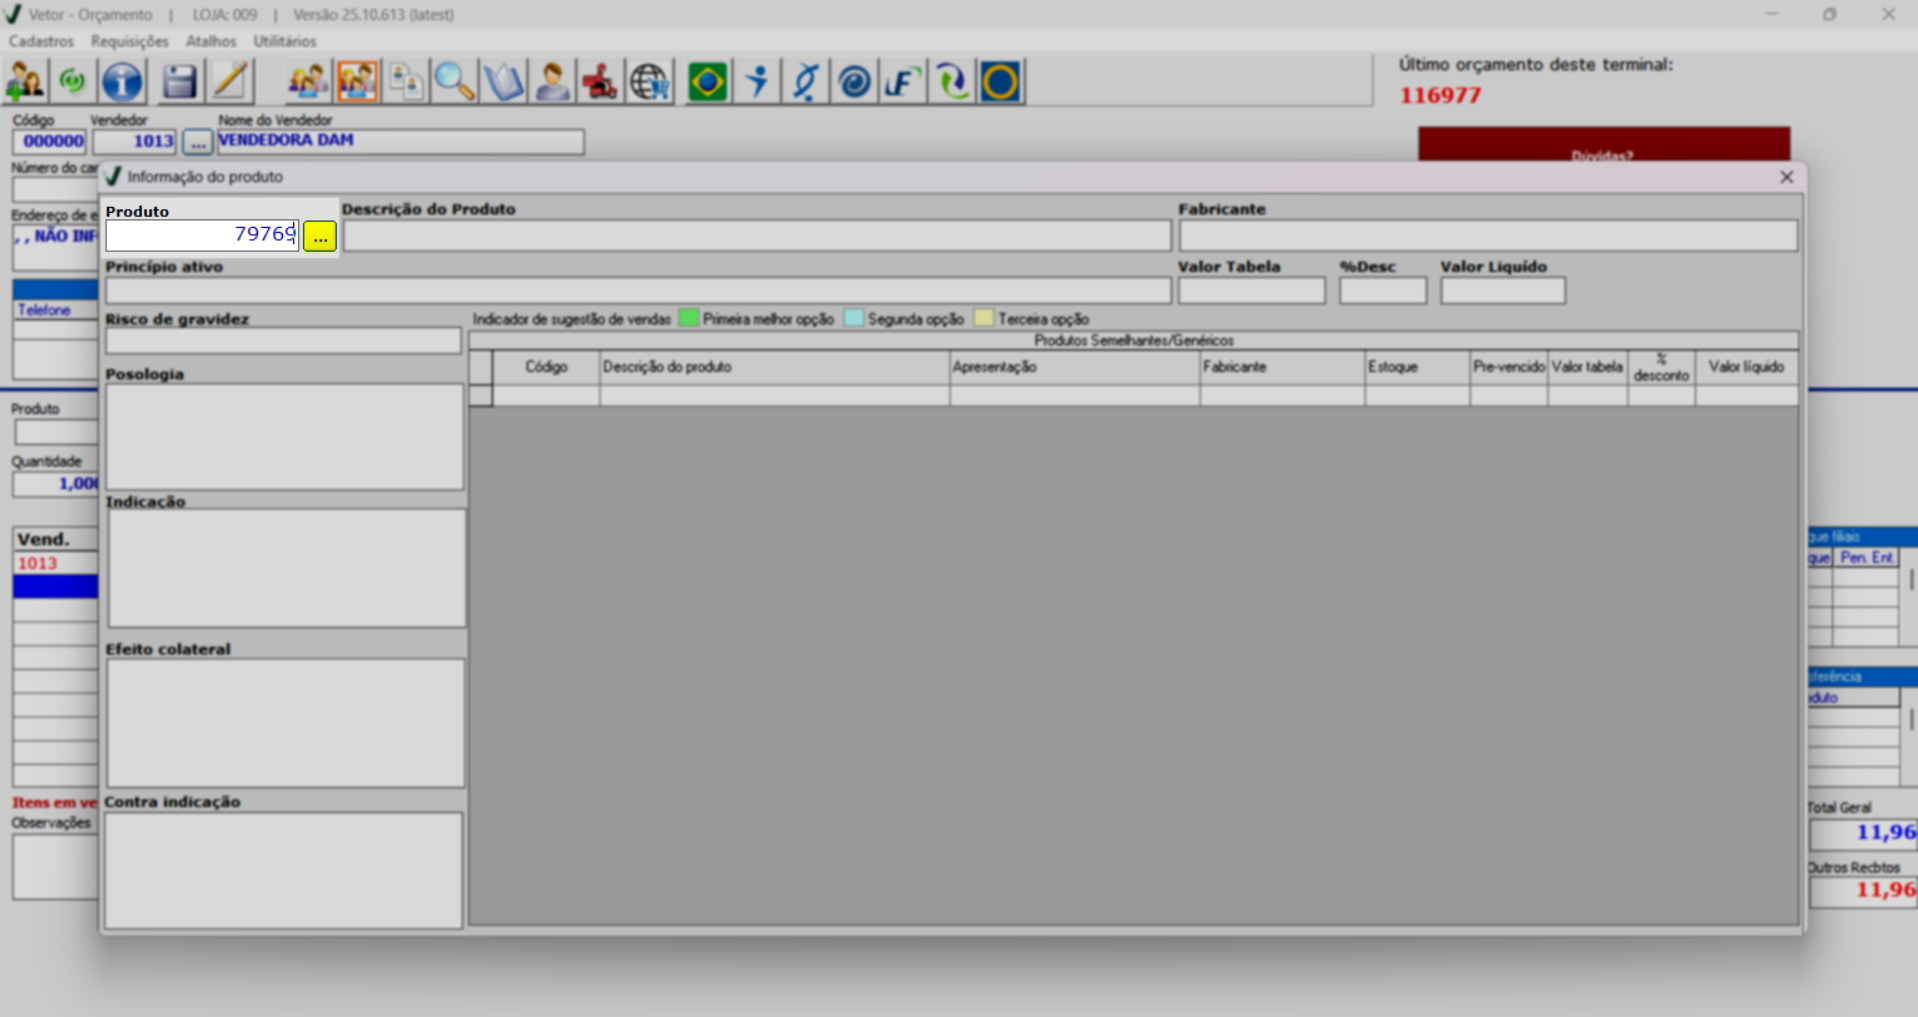
Task: Click the vendedor lookup ellipsis button
Action: coord(198,143)
